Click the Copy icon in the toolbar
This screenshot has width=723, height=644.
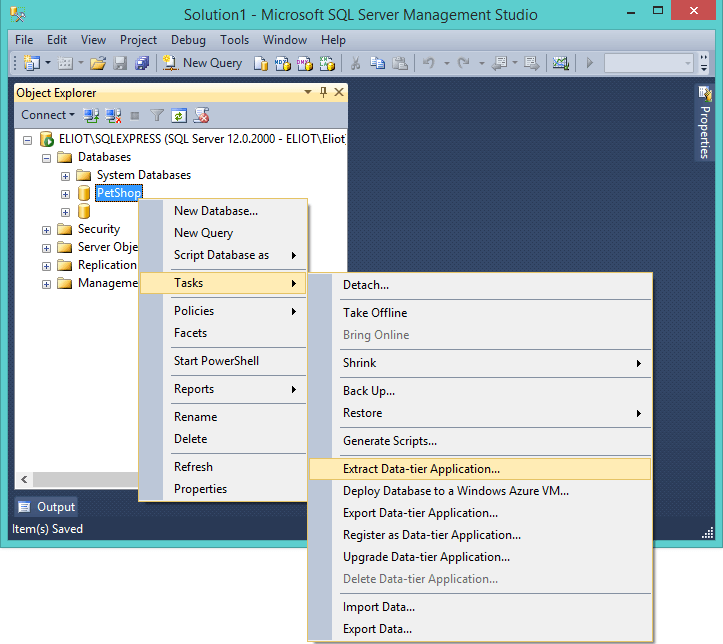coord(378,63)
